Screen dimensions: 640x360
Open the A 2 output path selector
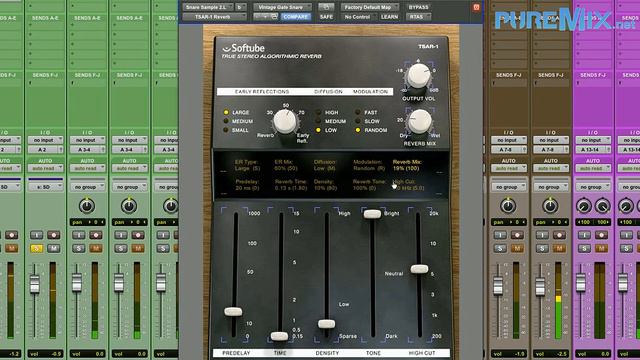point(45,150)
